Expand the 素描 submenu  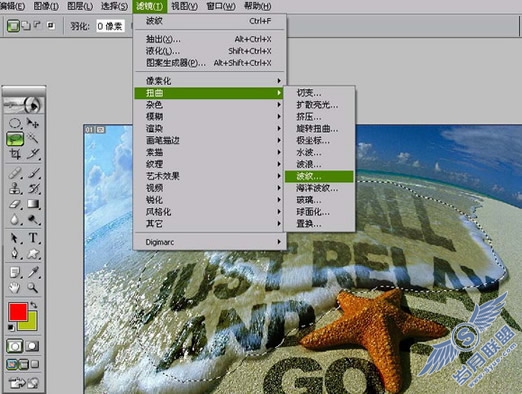[x=209, y=152]
